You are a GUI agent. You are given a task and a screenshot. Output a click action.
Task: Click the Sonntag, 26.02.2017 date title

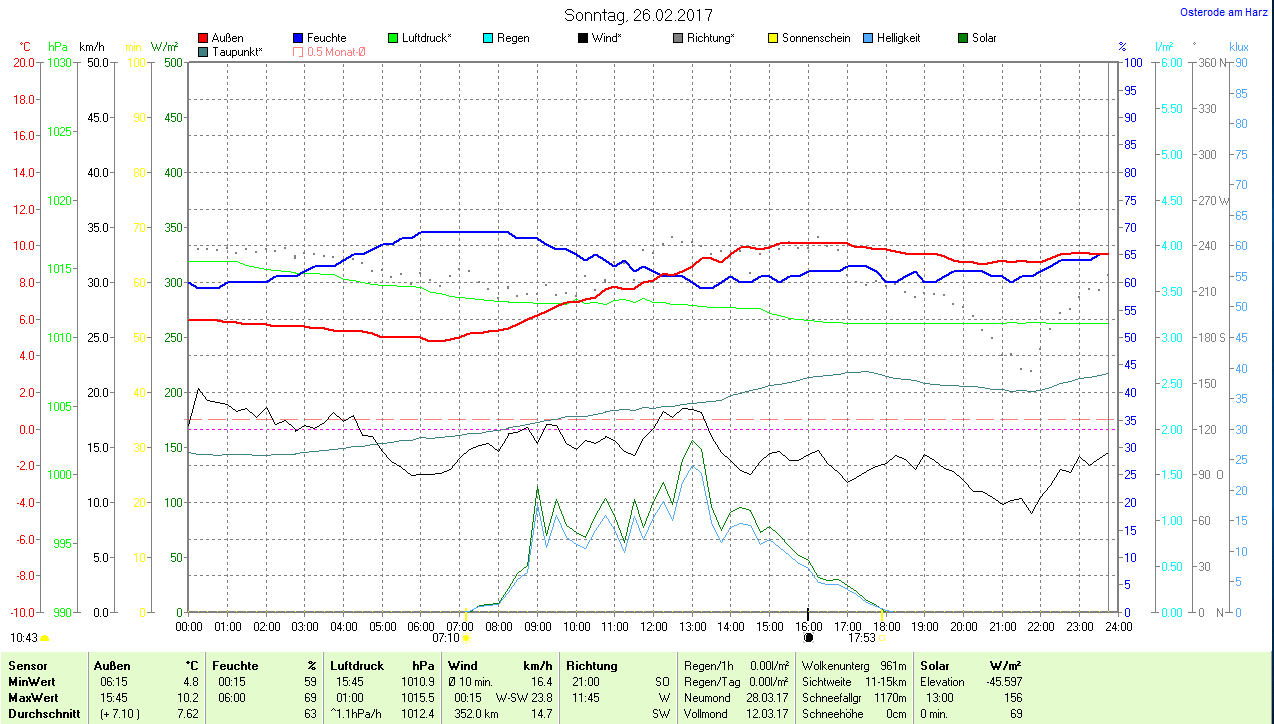pos(639,15)
